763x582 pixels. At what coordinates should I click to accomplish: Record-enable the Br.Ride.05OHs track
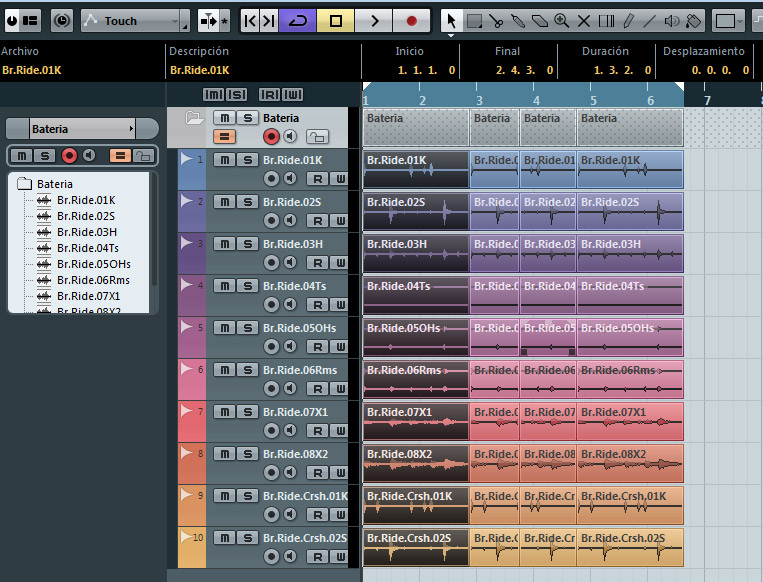coord(271,346)
